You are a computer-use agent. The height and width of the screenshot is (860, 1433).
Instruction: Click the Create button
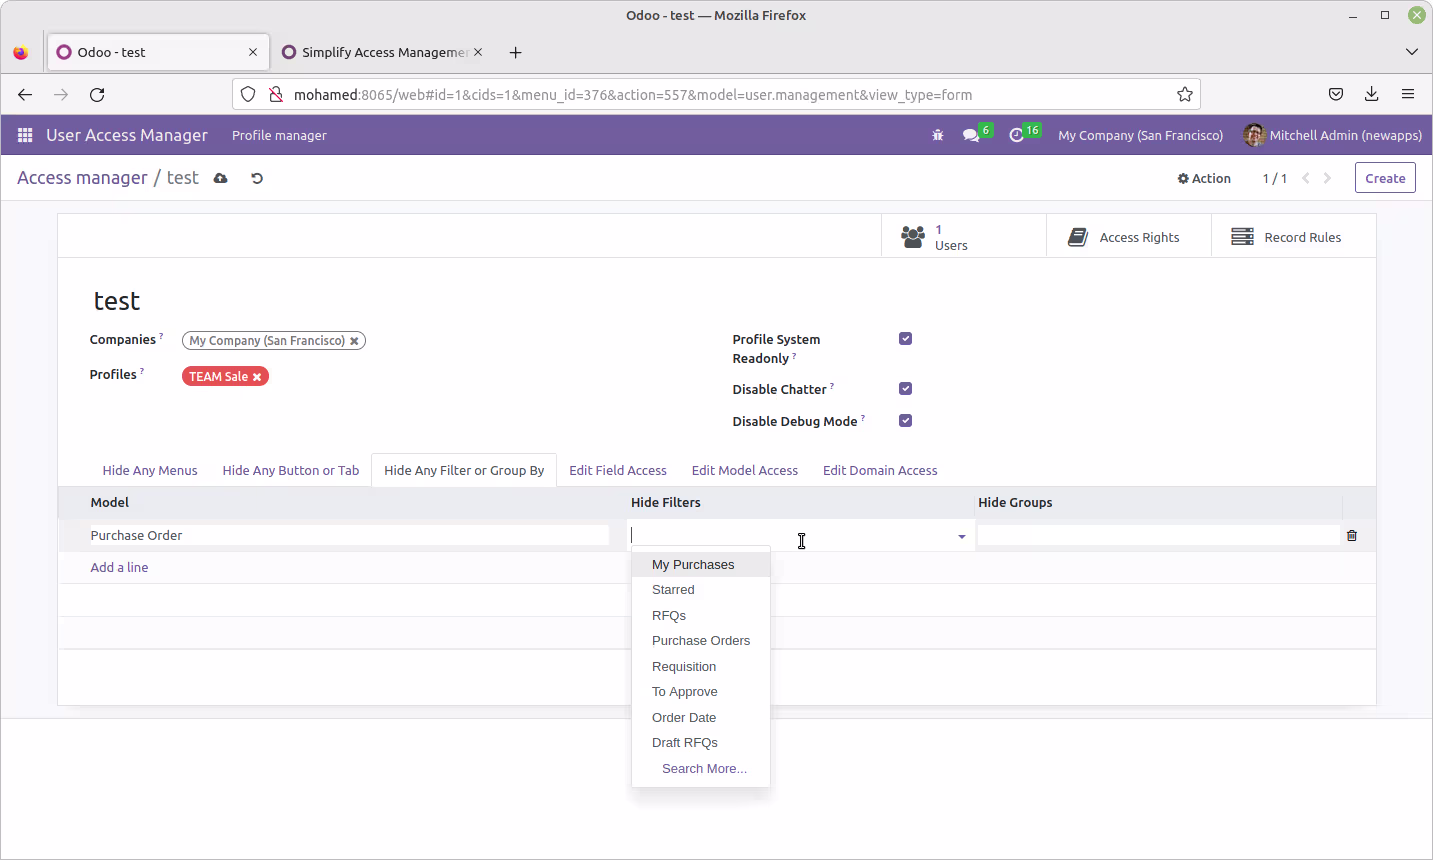click(1385, 178)
